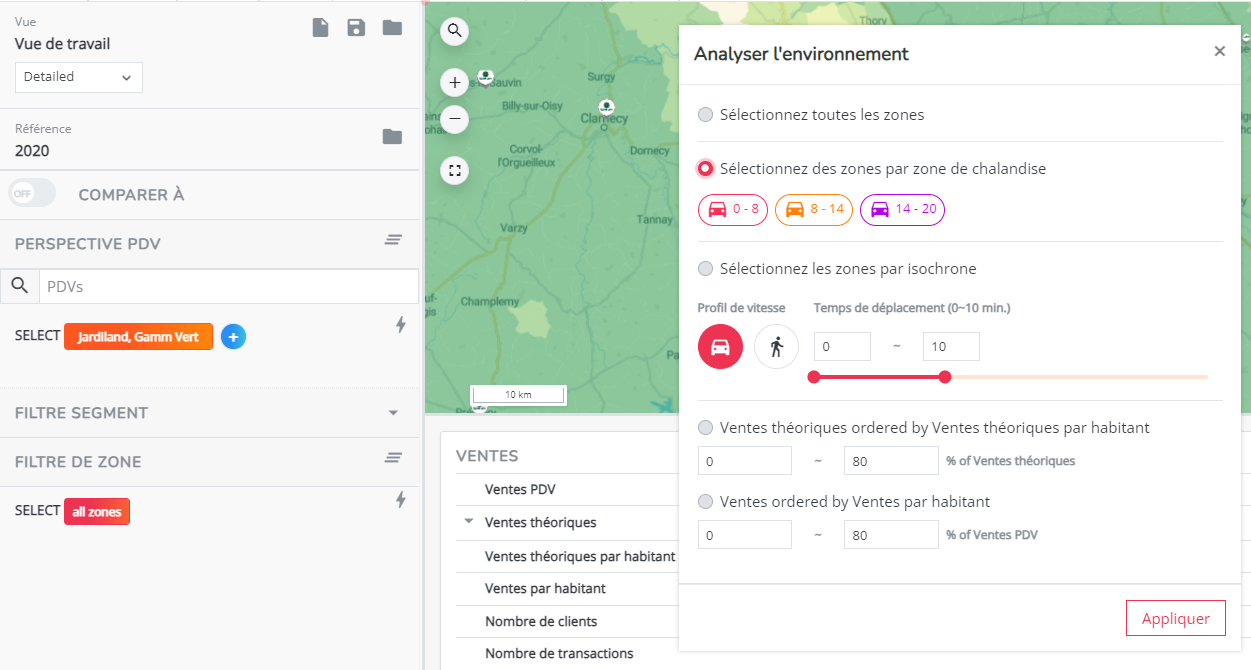The width and height of the screenshot is (1251, 670).
Task: Open the Perspective PDV filter icon
Action: pos(392,240)
